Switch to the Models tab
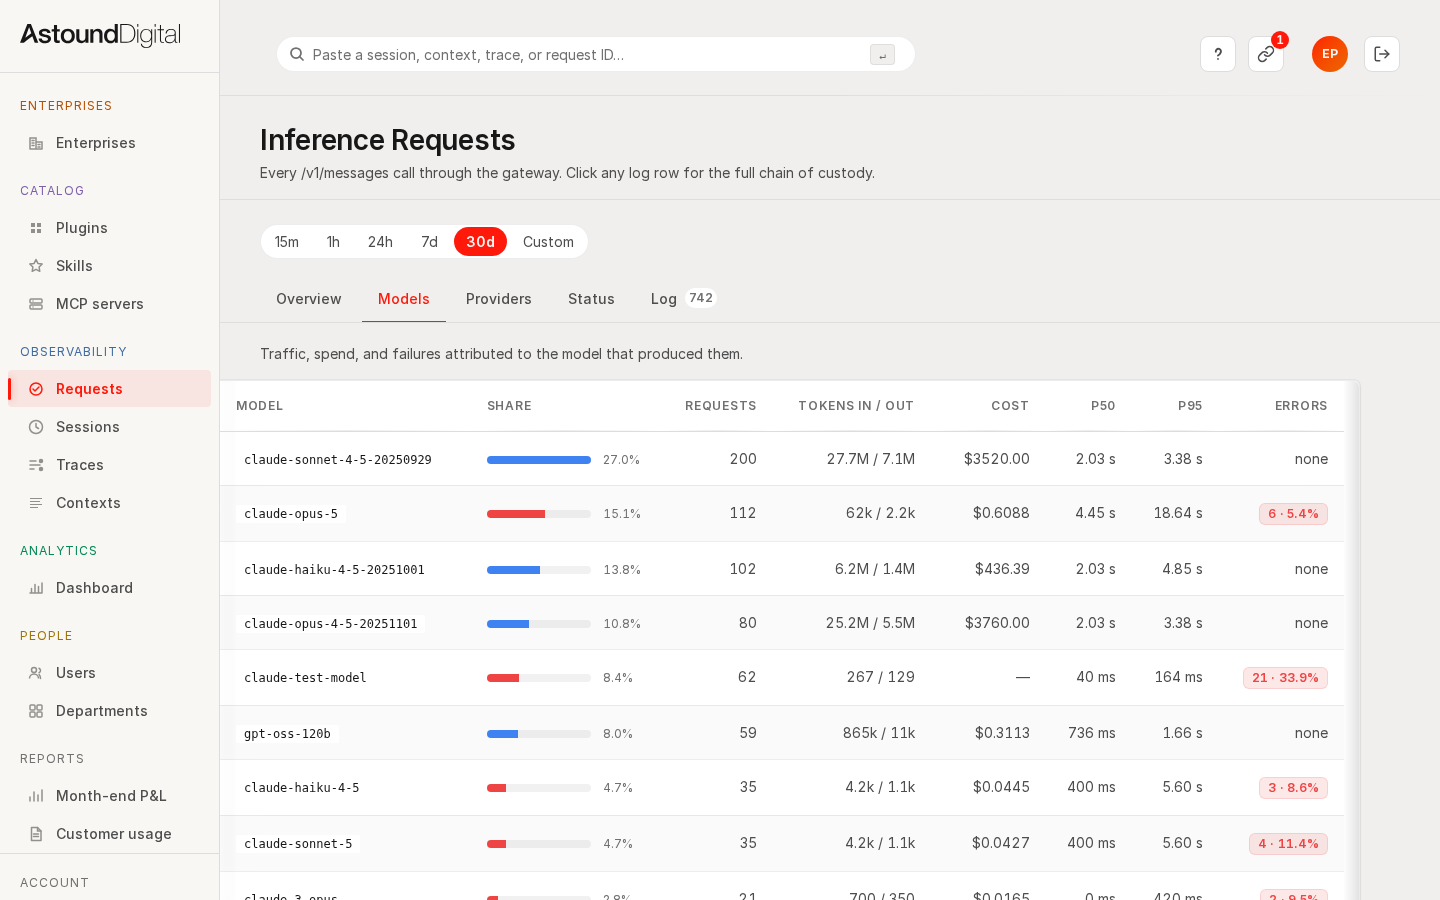The width and height of the screenshot is (1440, 900). (404, 299)
